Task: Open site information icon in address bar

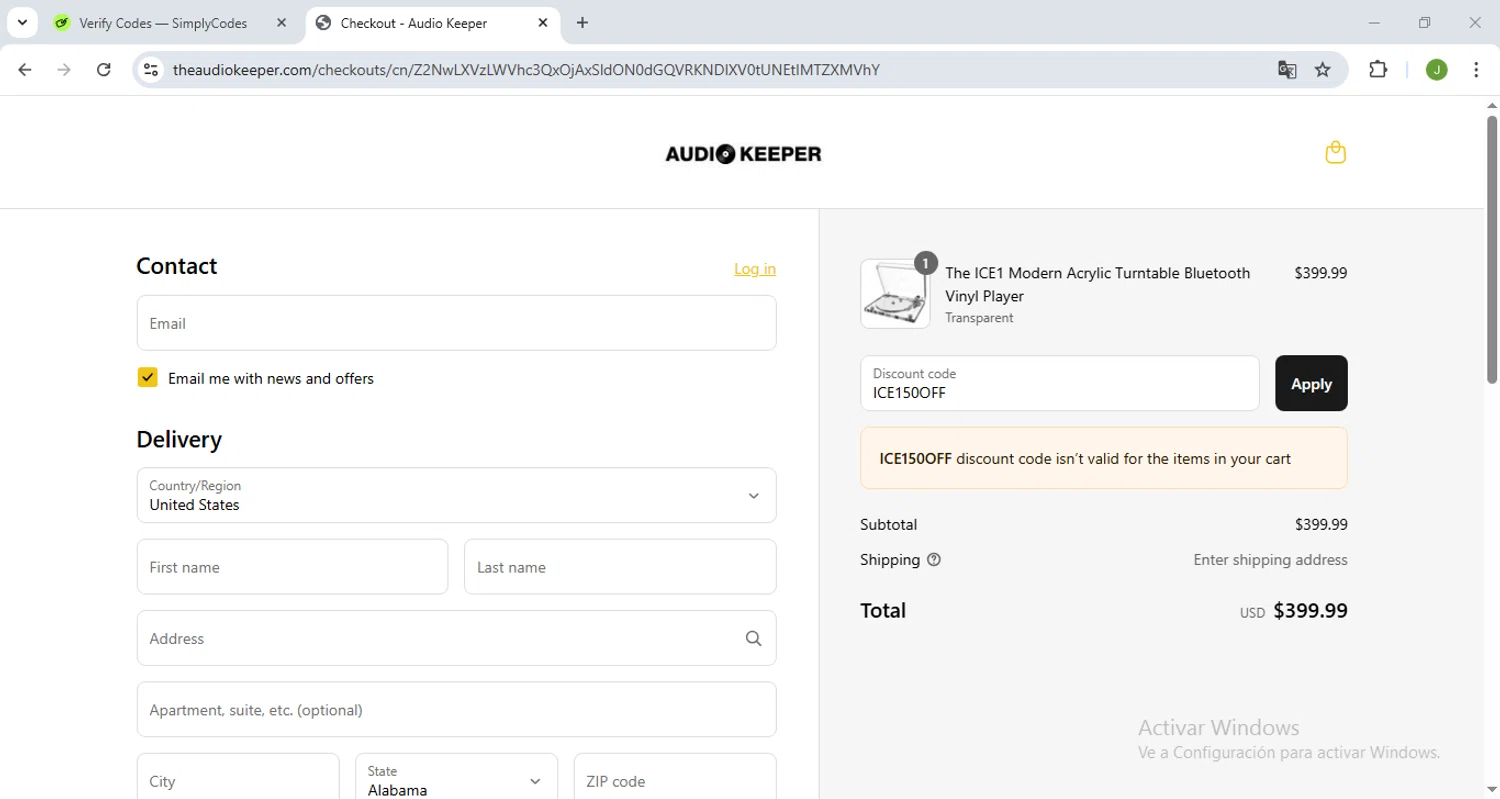Action: [151, 69]
